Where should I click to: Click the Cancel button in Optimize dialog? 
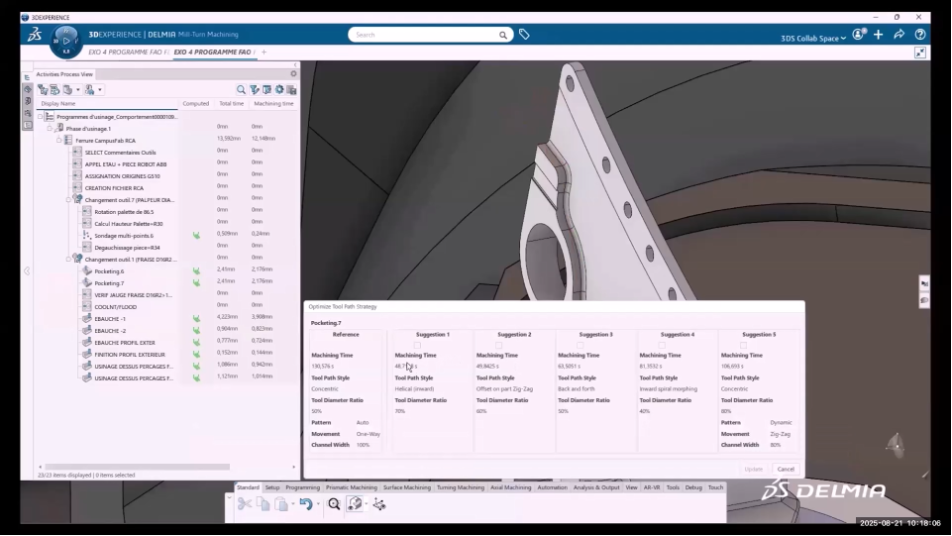click(786, 469)
